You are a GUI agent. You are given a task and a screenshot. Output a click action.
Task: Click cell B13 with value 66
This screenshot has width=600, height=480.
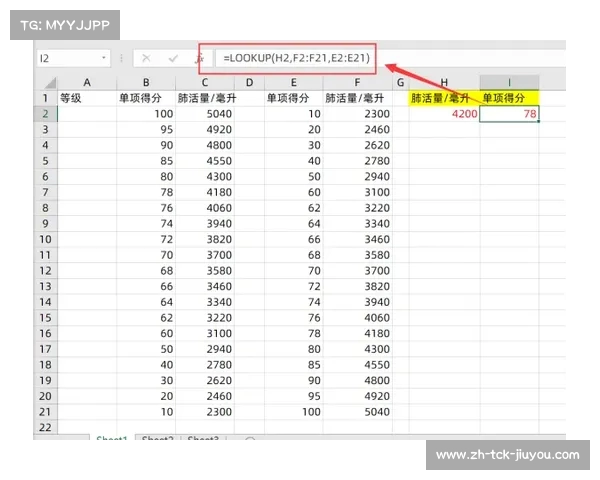pos(146,286)
